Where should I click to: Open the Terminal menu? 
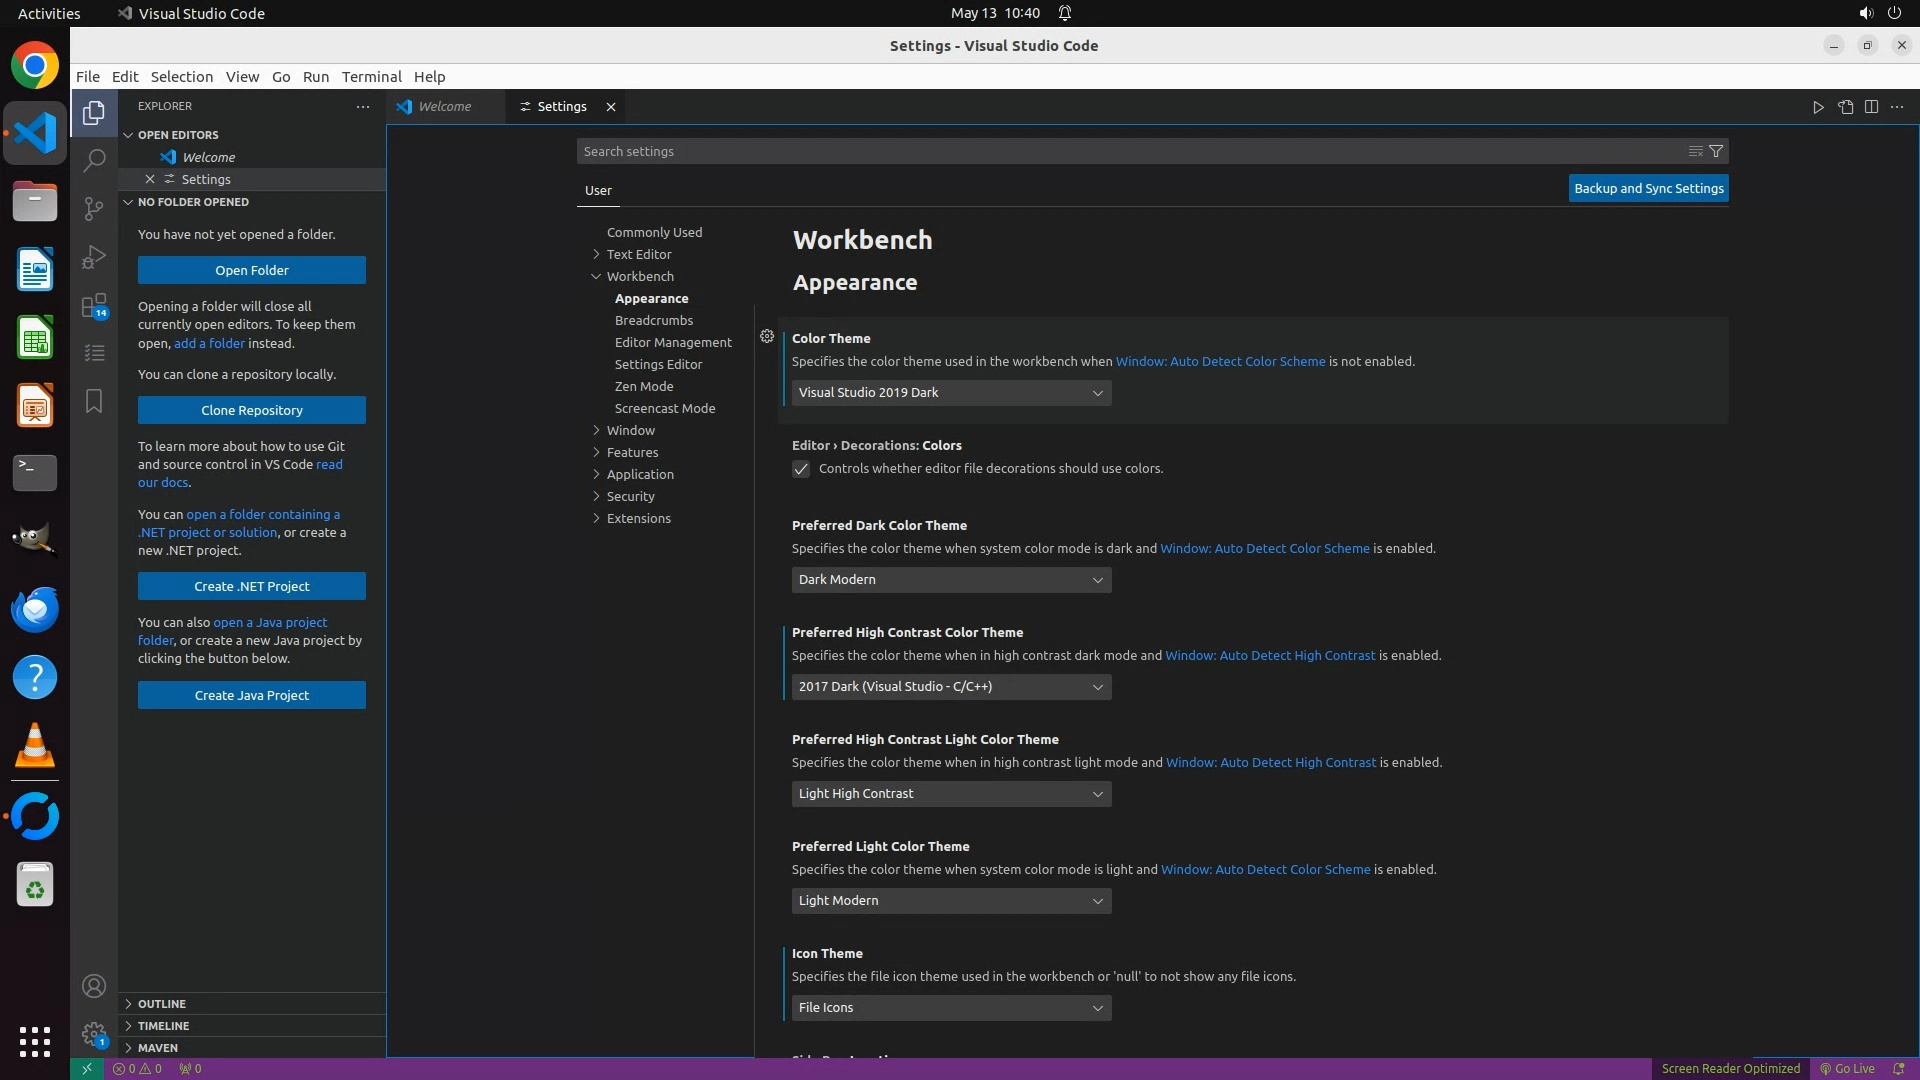(x=371, y=77)
